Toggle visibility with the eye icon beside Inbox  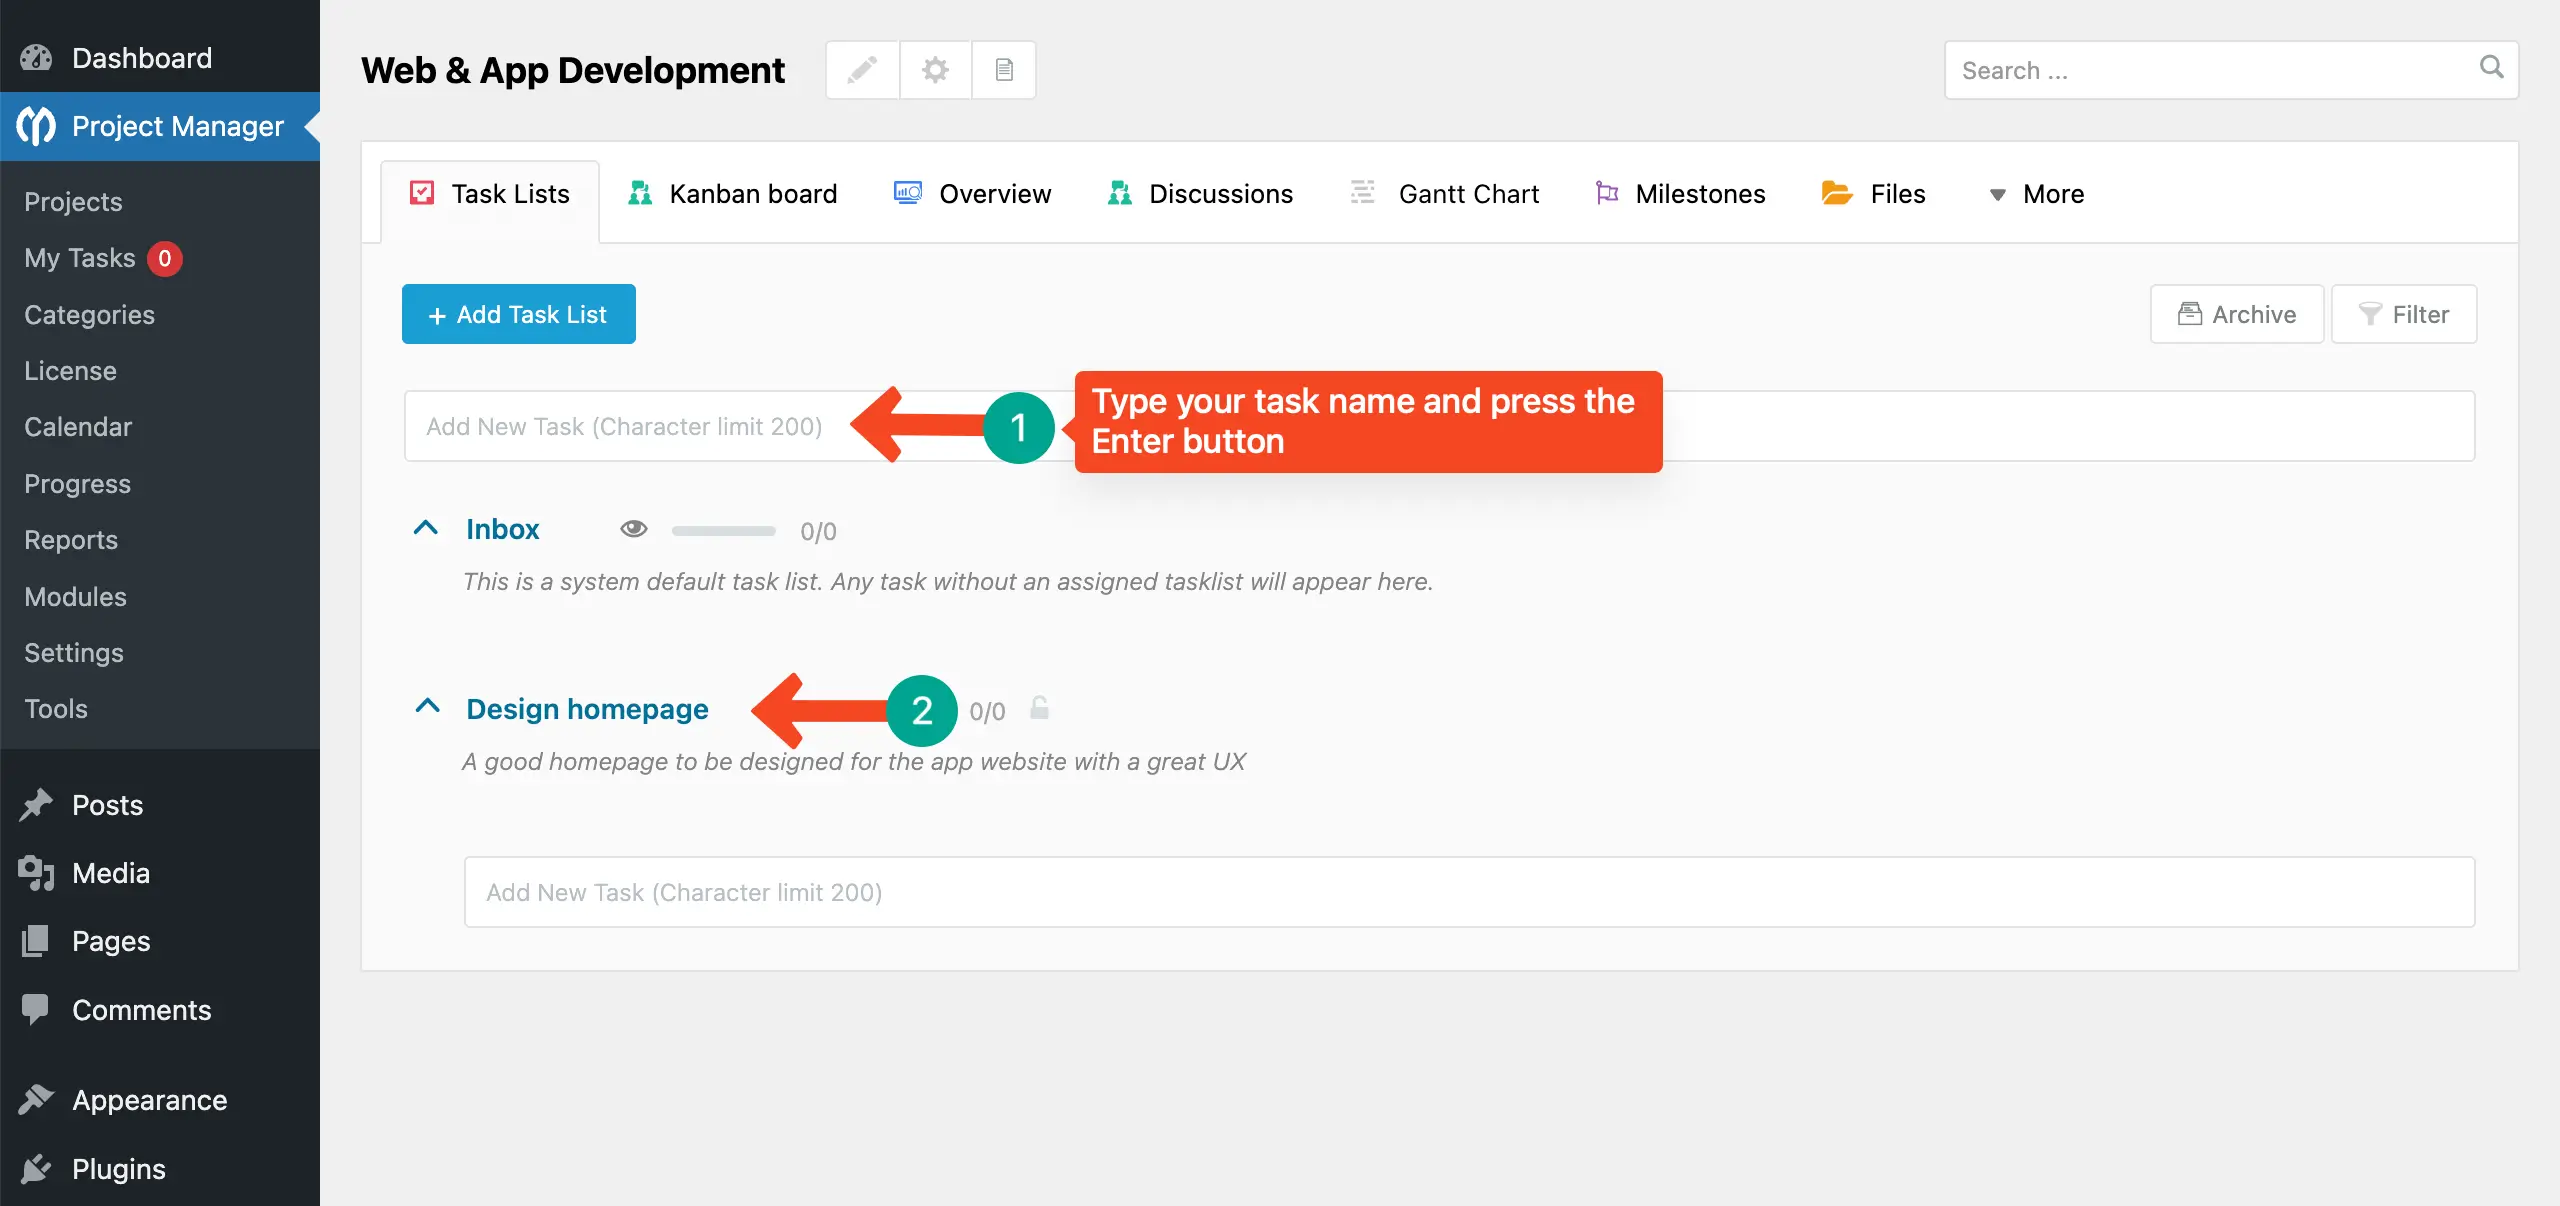(x=634, y=529)
